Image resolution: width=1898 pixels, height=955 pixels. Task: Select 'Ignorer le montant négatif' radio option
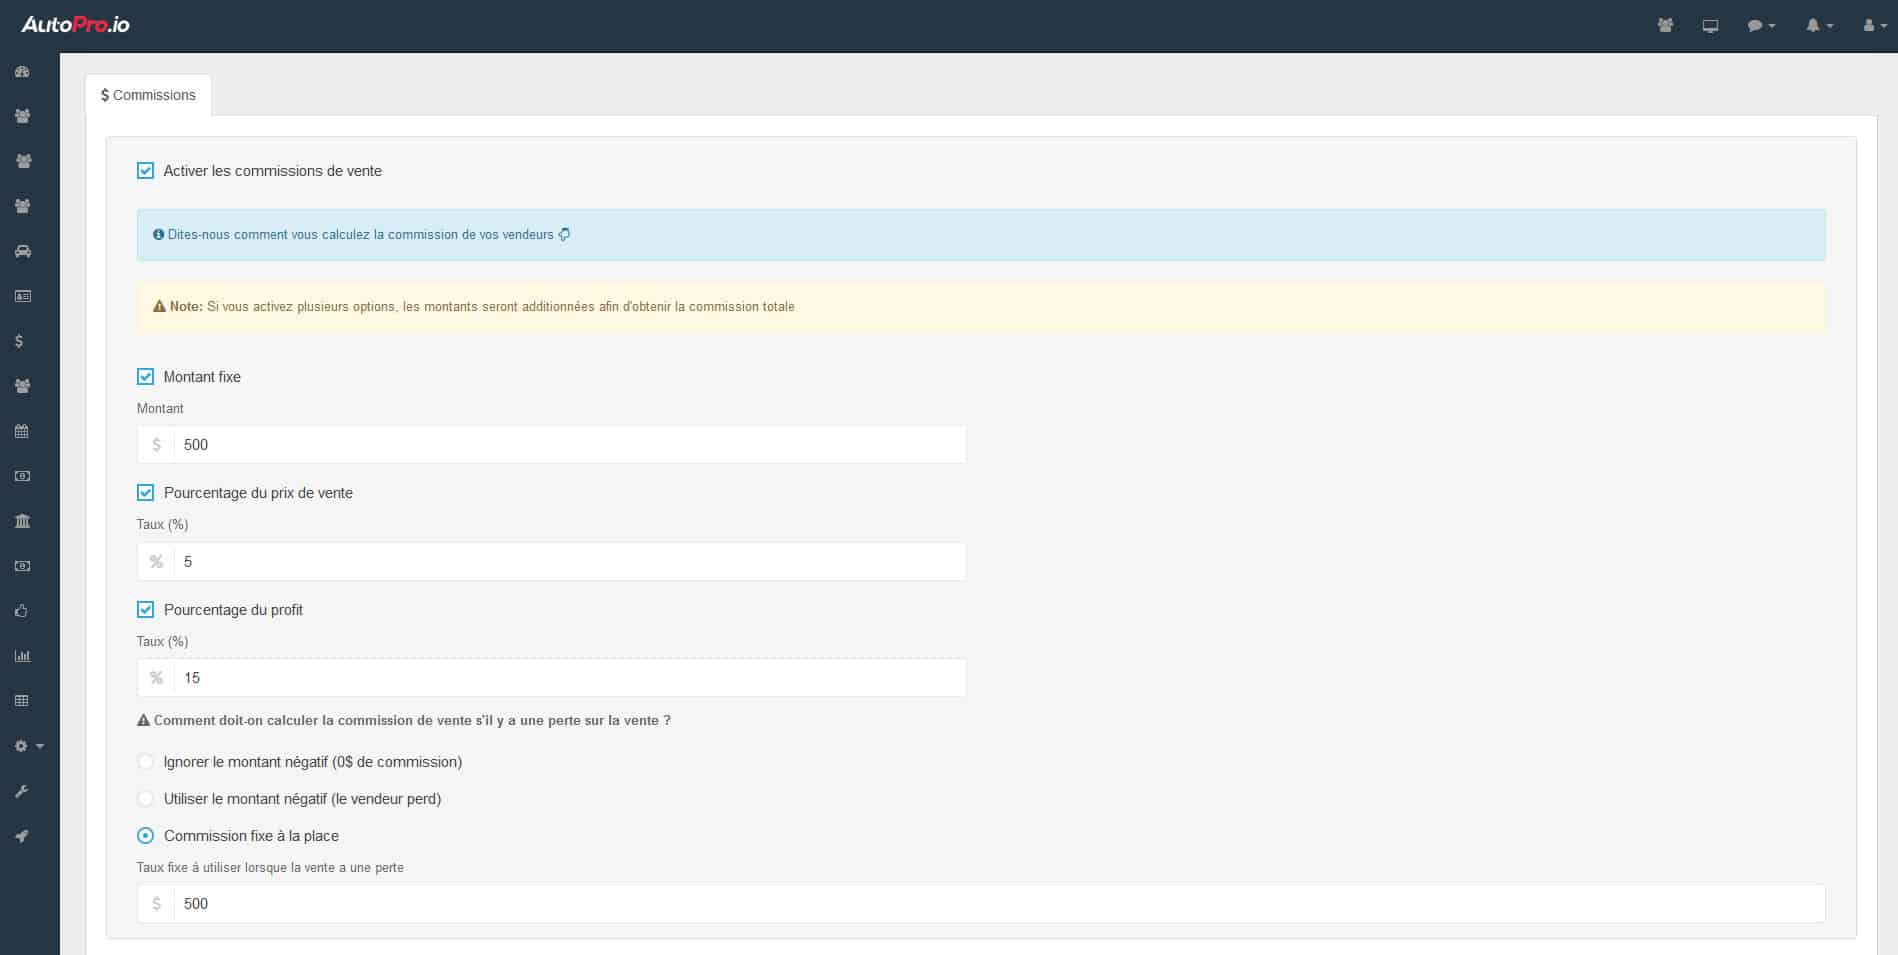tap(146, 762)
